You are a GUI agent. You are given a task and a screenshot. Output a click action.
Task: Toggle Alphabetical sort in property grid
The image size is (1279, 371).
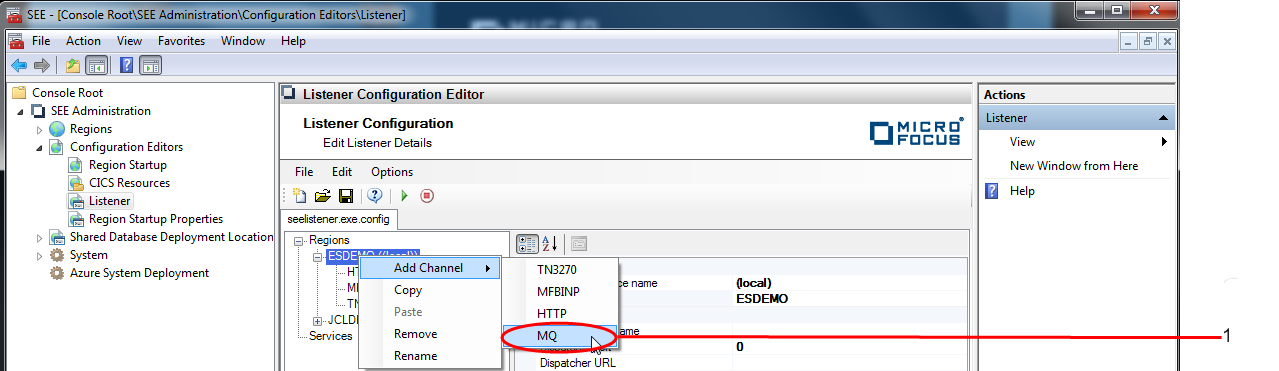[x=549, y=243]
